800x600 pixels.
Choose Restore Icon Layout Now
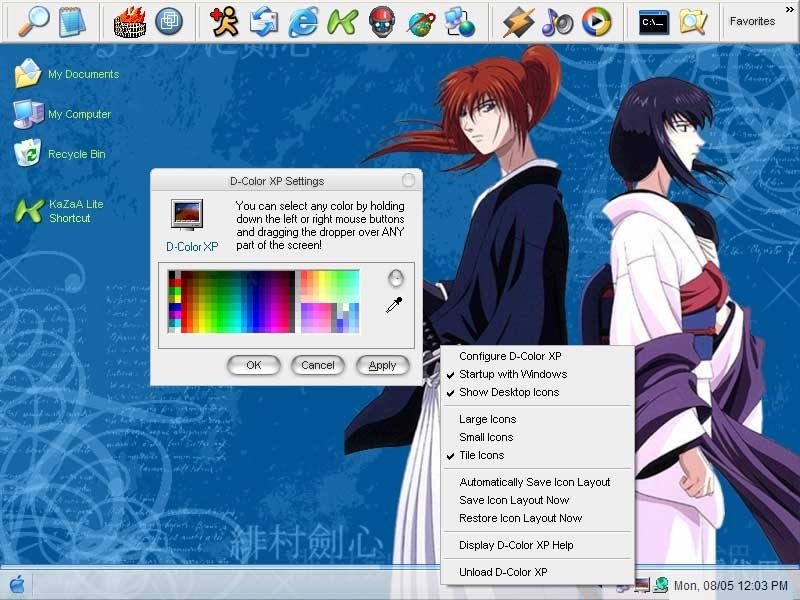pyautogui.click(x=537, y=518)
